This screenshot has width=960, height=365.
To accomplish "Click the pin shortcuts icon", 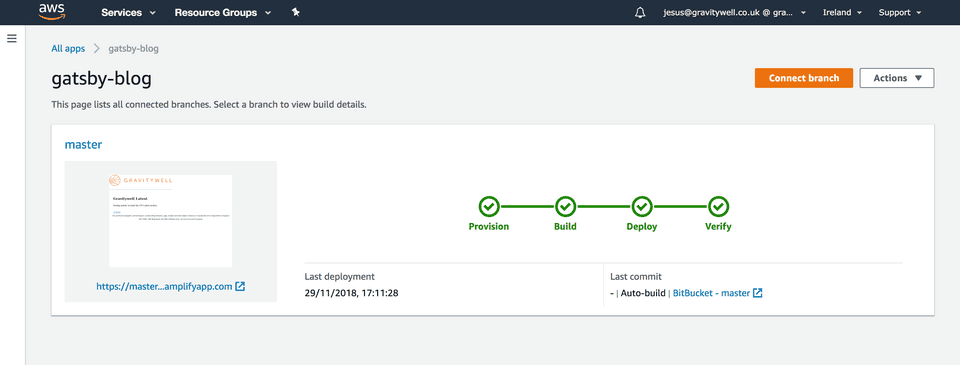I will pyautogui.click(x=296, y=12).
